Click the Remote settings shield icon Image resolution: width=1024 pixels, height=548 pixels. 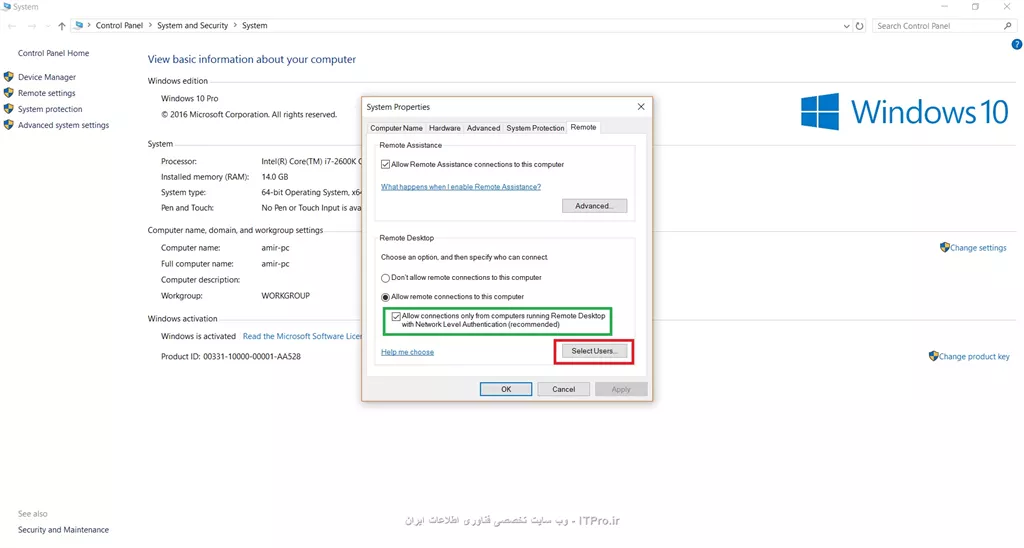pos(8,93)
